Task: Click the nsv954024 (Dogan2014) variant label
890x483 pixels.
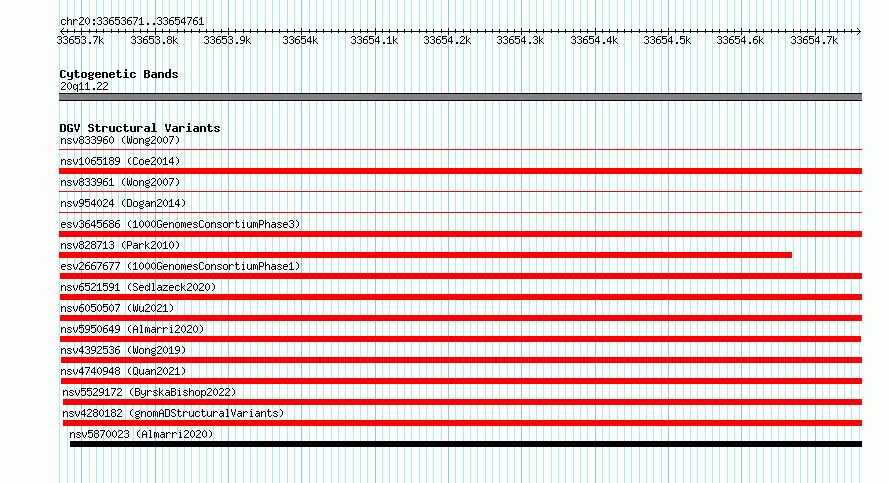Action: (123, 203)
